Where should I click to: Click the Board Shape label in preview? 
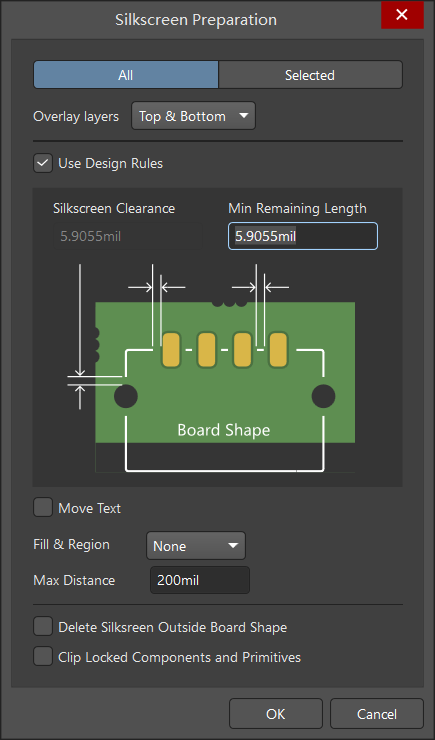[x=224, y=430]
